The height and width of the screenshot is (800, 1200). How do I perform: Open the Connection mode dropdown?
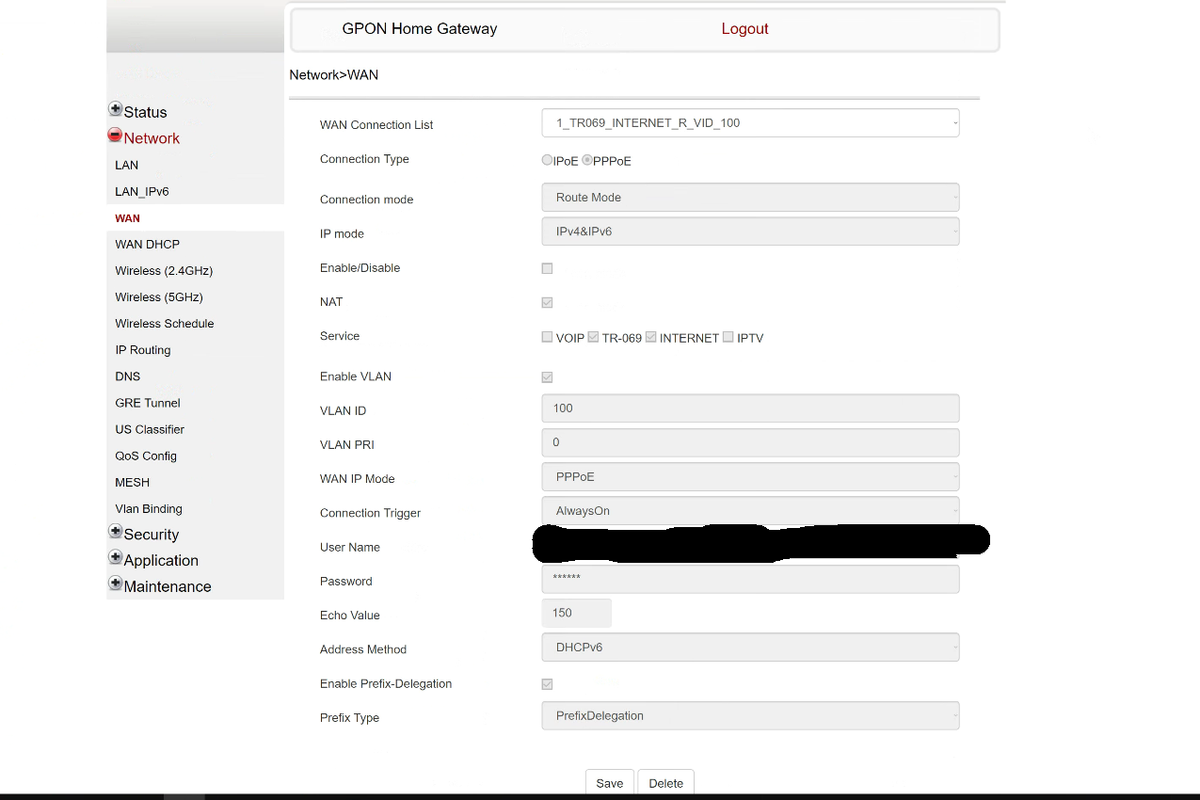(x=750, y=198)
